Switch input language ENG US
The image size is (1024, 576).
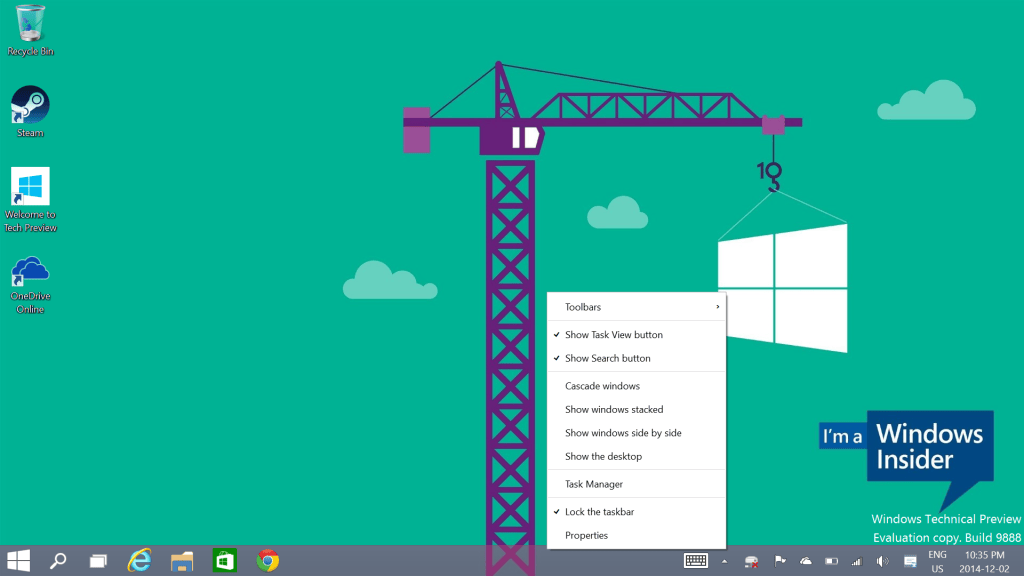point(937,562)
